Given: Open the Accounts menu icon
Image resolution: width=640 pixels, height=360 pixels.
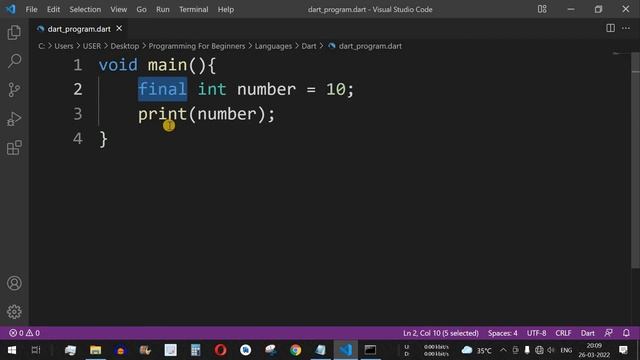Looking at the screenshot, I should coord(14,283).
